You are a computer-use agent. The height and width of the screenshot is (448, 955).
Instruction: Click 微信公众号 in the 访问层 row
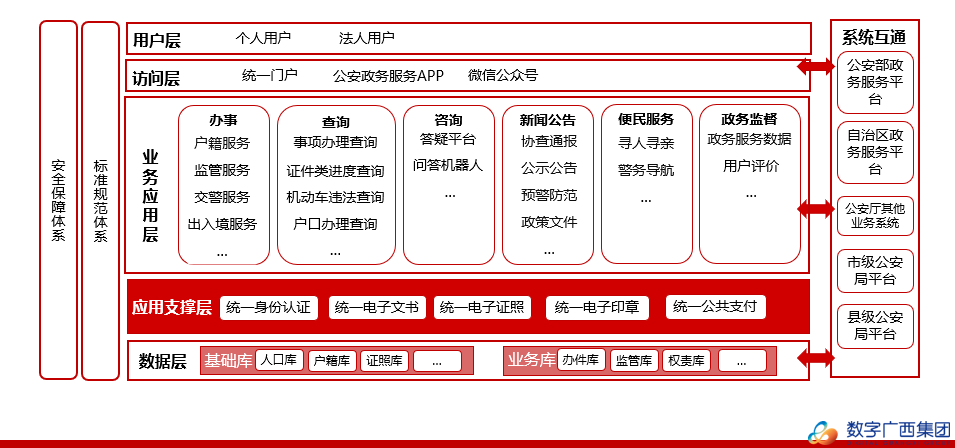tap(502, 75)
